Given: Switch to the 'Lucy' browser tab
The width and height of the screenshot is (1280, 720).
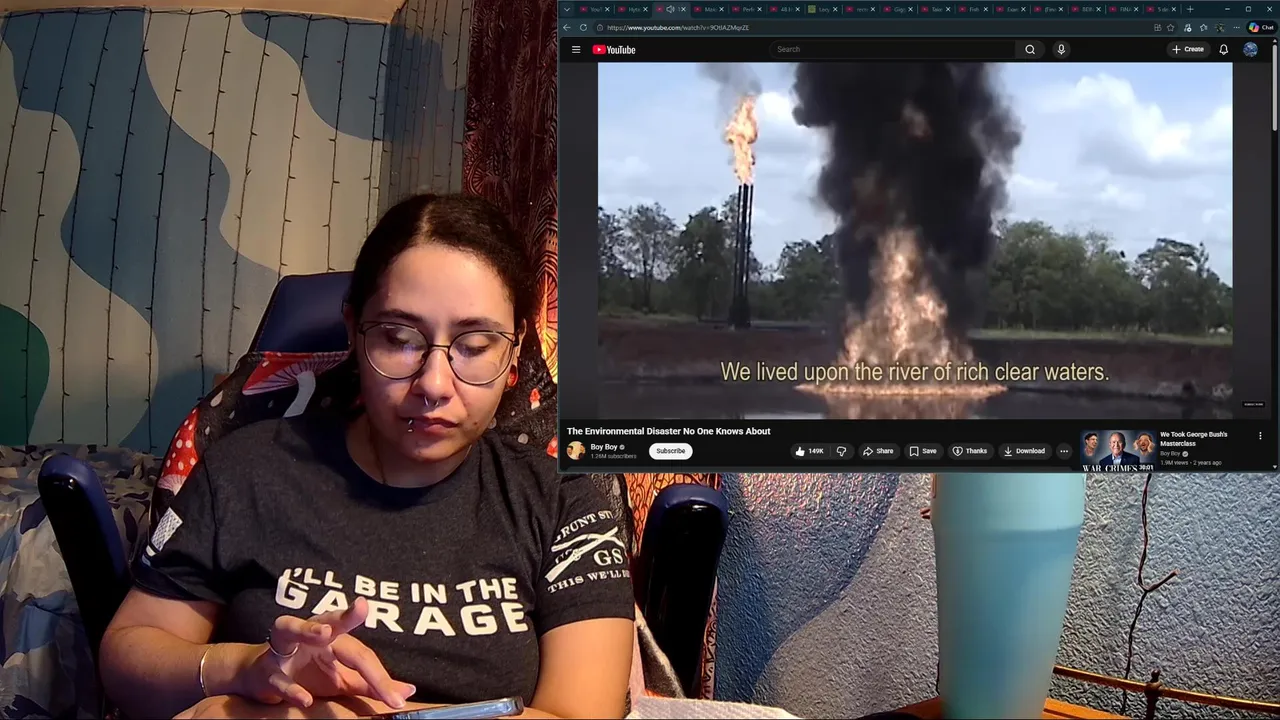Looking at the screenshot, I should (821, 9).
